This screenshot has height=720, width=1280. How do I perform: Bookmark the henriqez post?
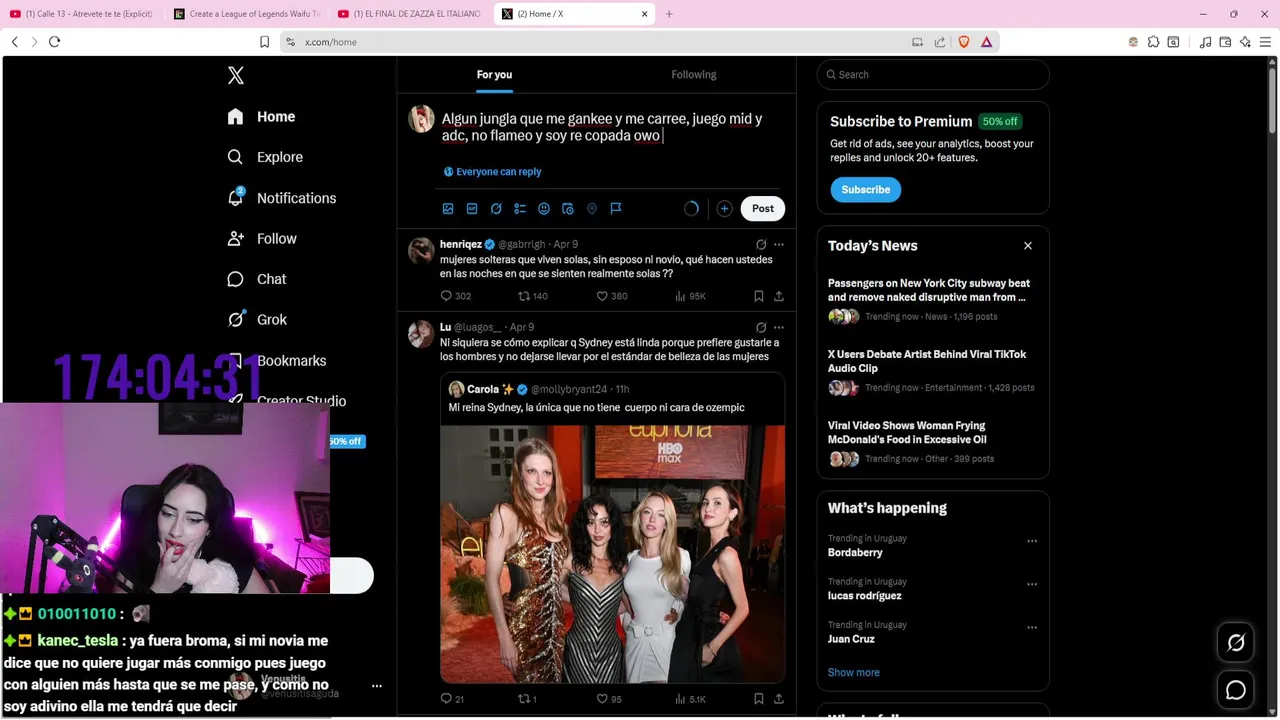[759, 296]
